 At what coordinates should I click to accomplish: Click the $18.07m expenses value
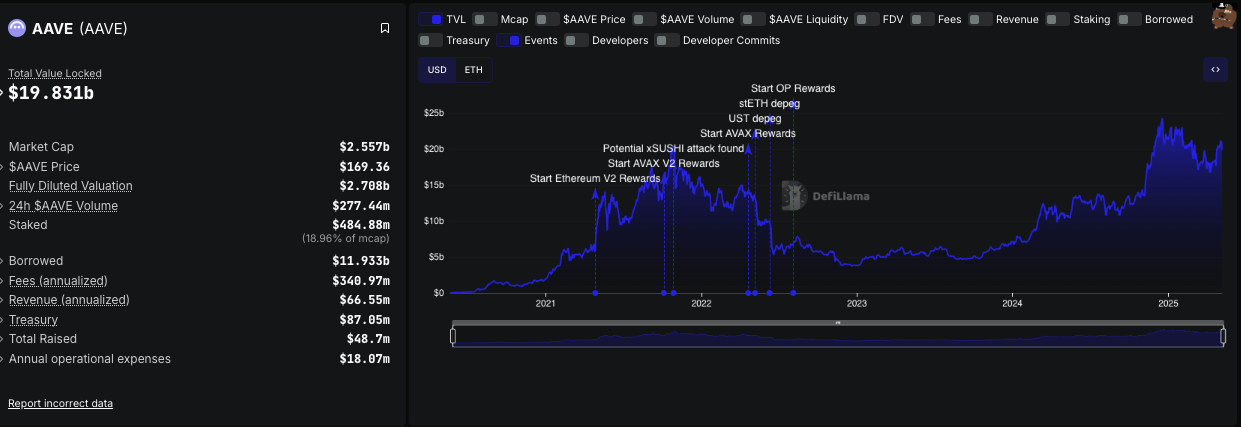tap(364, 358)
